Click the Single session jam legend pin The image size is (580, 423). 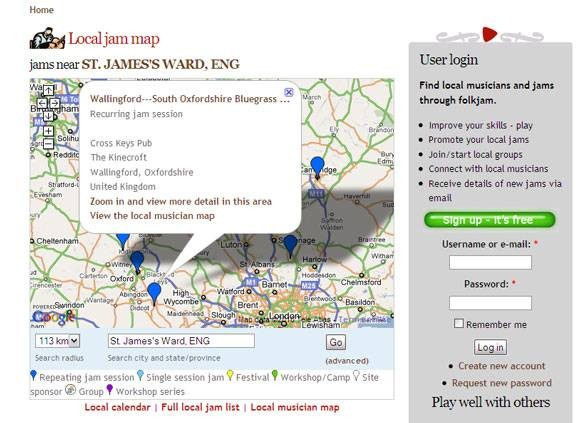tap(140, 376)
